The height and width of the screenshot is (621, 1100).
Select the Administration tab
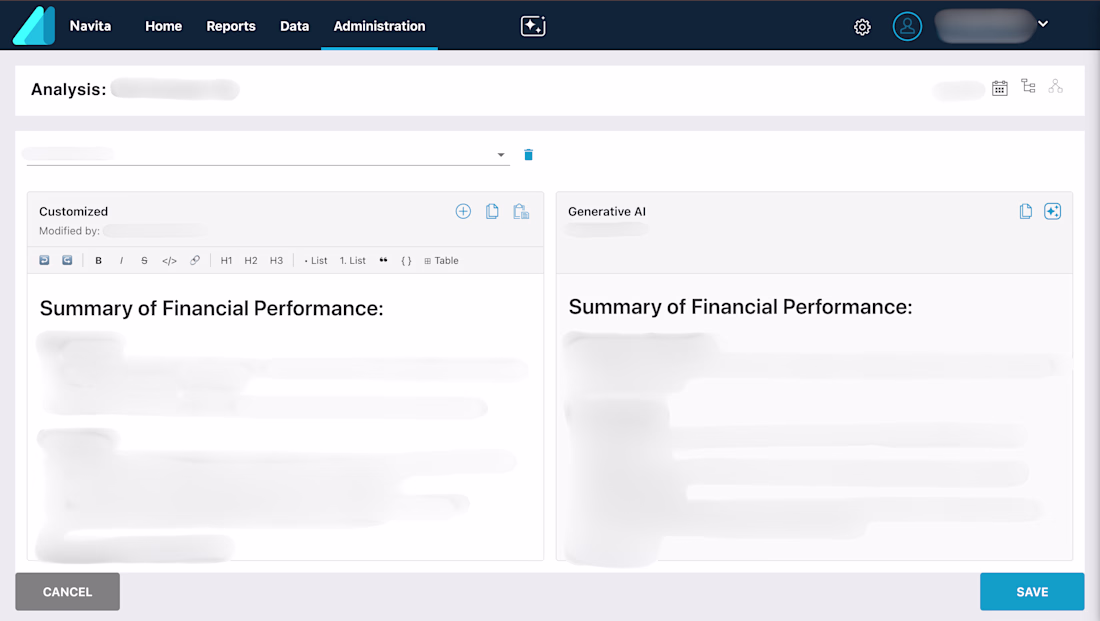point(380,26)
